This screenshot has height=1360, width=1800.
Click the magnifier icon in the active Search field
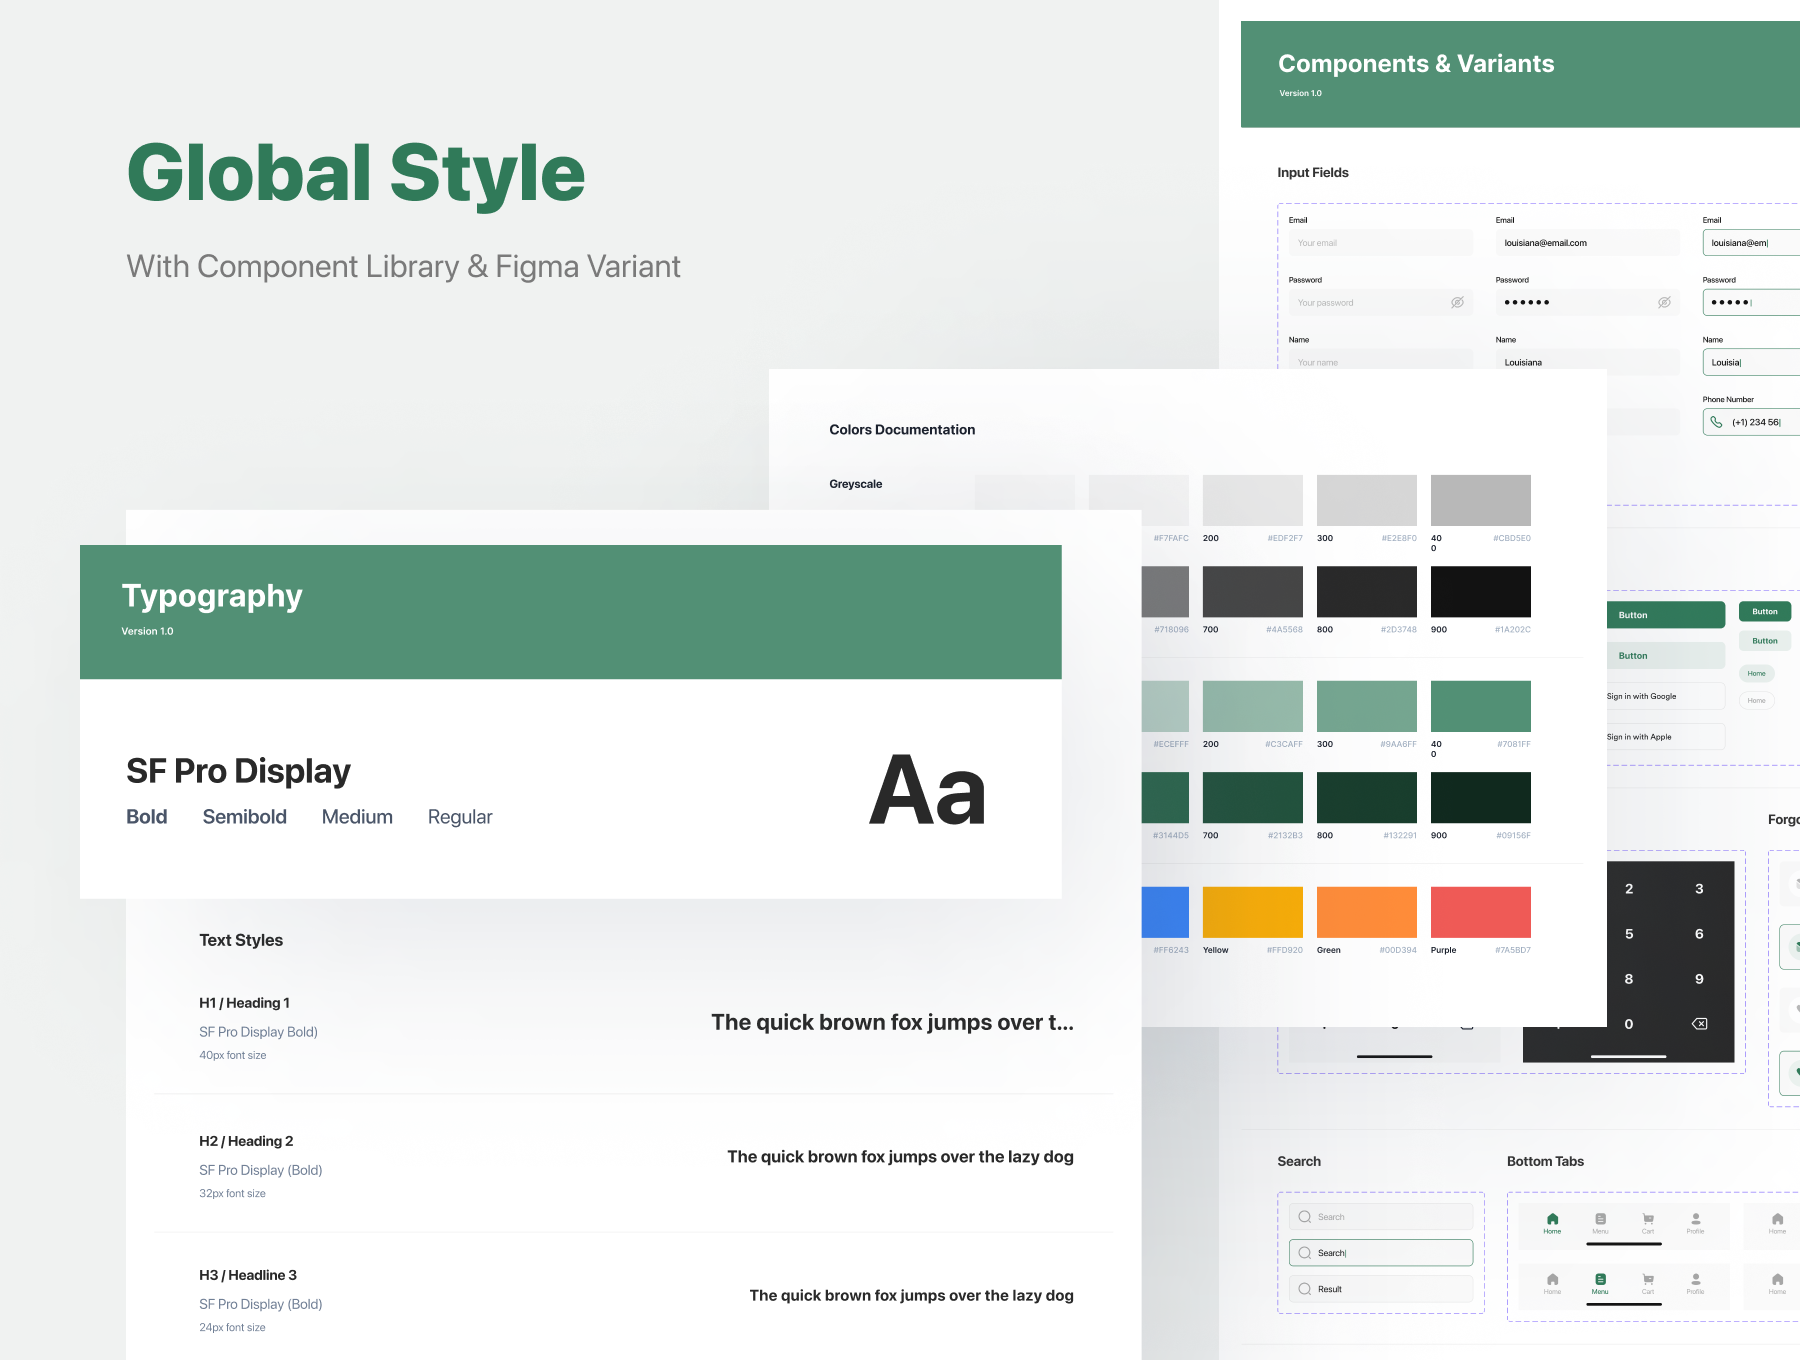click(x=1305, y=1253)
